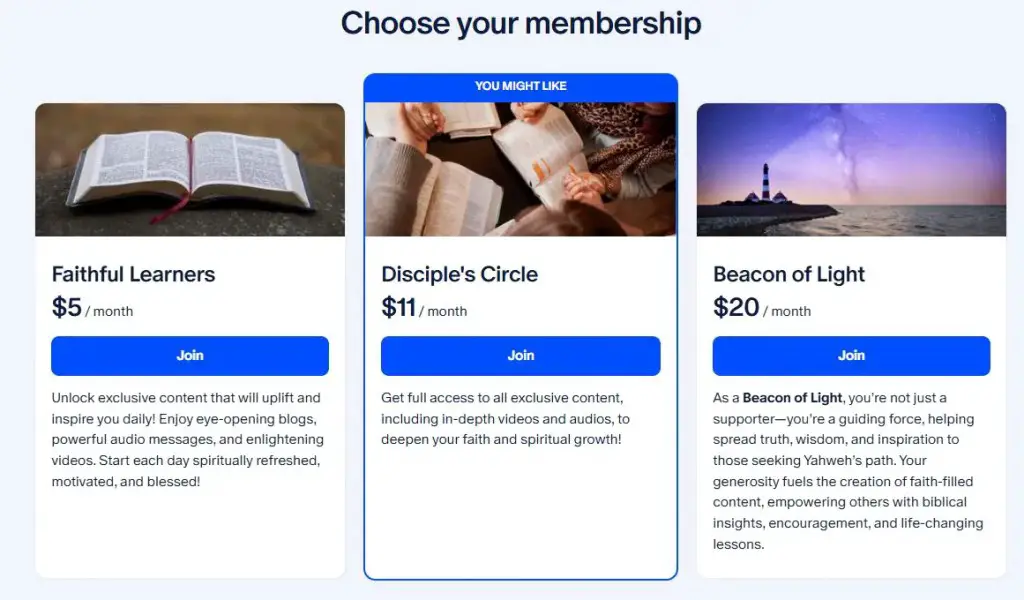Select the Disciple's Circle card image
This screenshot has width=1024, height=600.
[520, 168]
